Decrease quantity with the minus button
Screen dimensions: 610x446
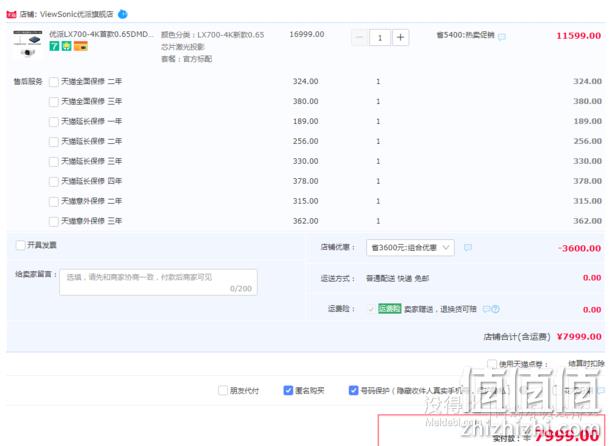click(x=359, y=37)
